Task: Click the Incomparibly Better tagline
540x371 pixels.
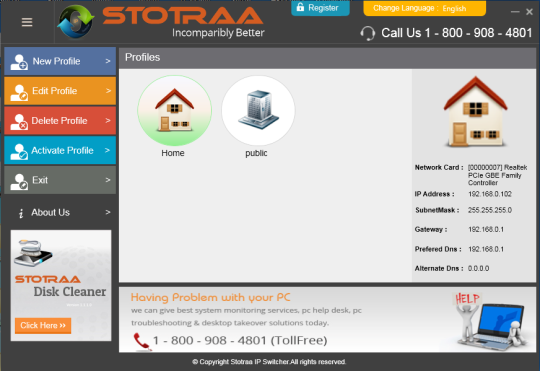Action: click(x=218, y=33)
